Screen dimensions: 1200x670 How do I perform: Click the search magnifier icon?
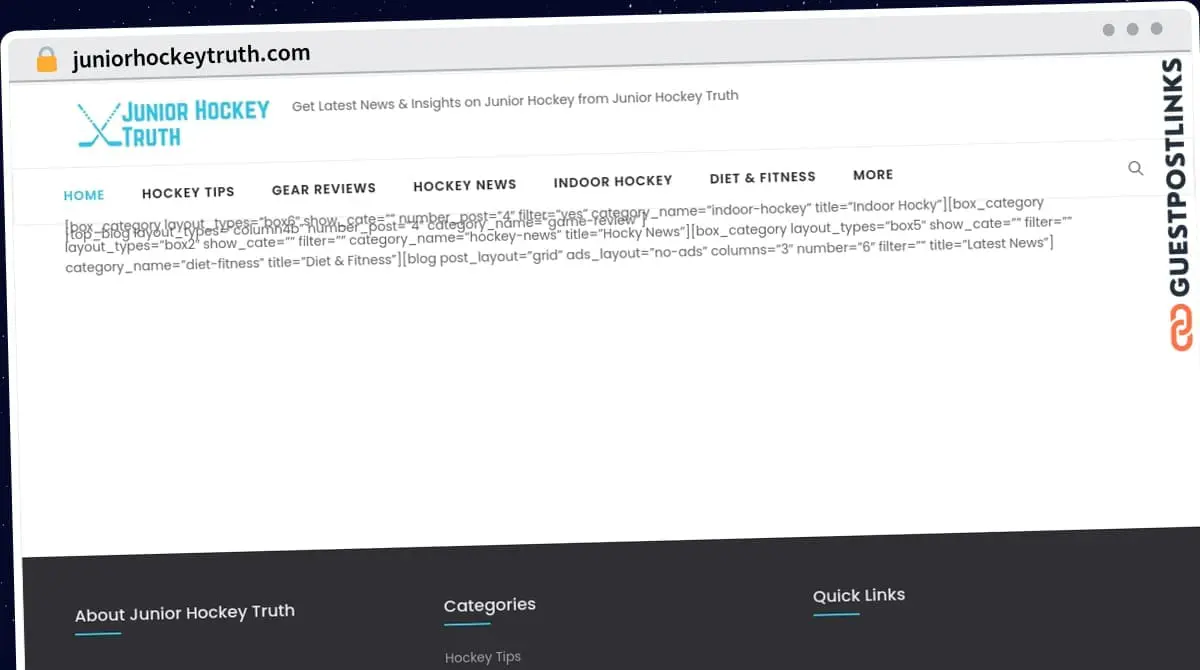point(1135,168)
